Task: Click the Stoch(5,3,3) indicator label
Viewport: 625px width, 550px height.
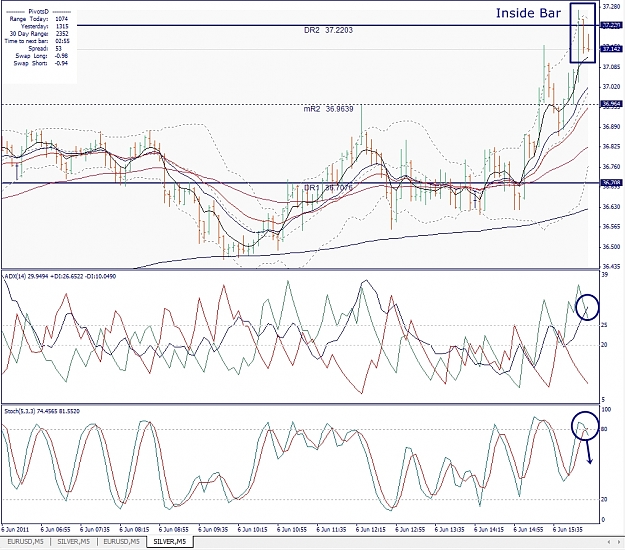Action: [42, 411]
